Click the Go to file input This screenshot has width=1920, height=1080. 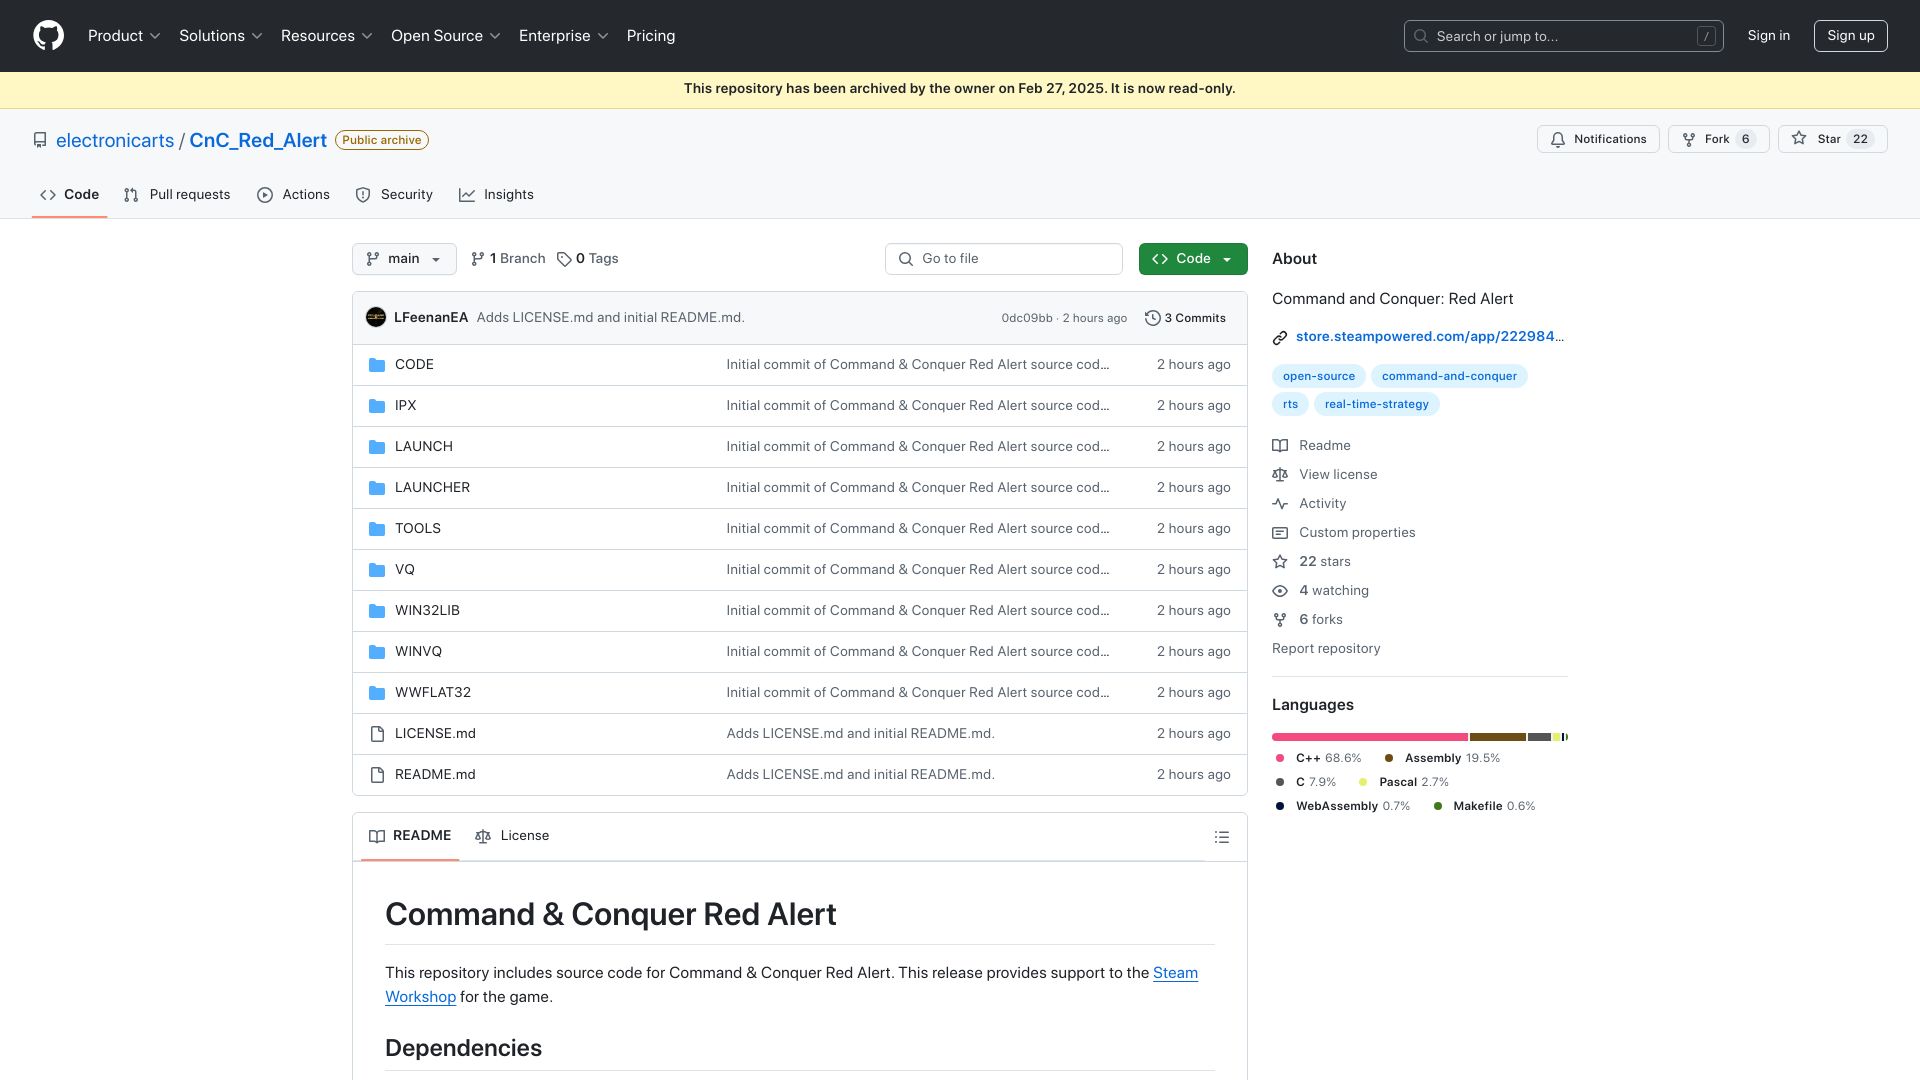[x=1004, y=259]
